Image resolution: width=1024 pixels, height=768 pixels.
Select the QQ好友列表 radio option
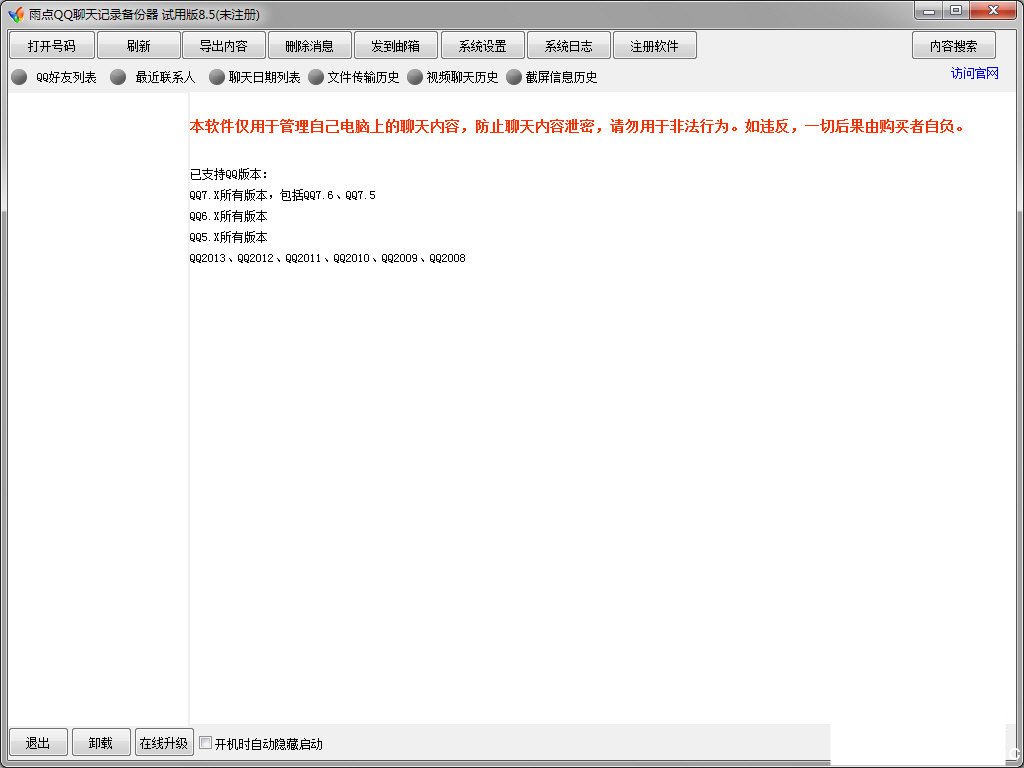point(19,77)
